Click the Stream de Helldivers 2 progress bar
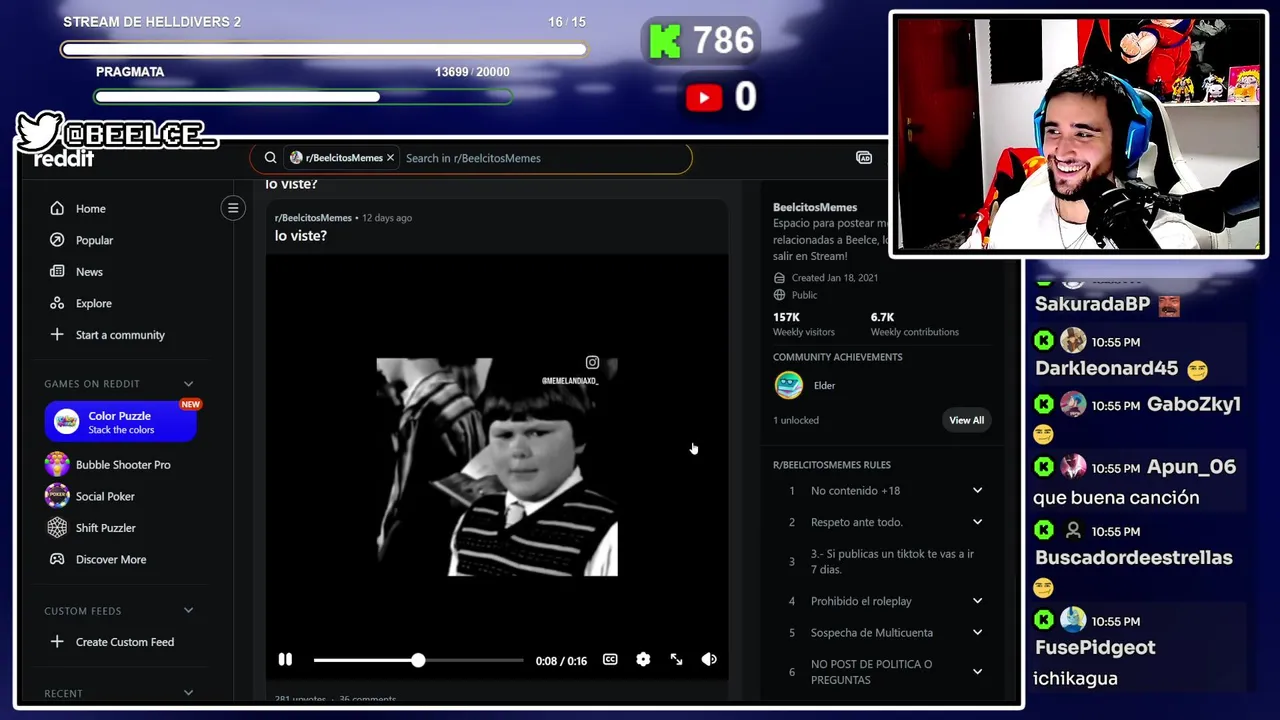This screenshot has width=1280, height=720. [x=324, y=49]
